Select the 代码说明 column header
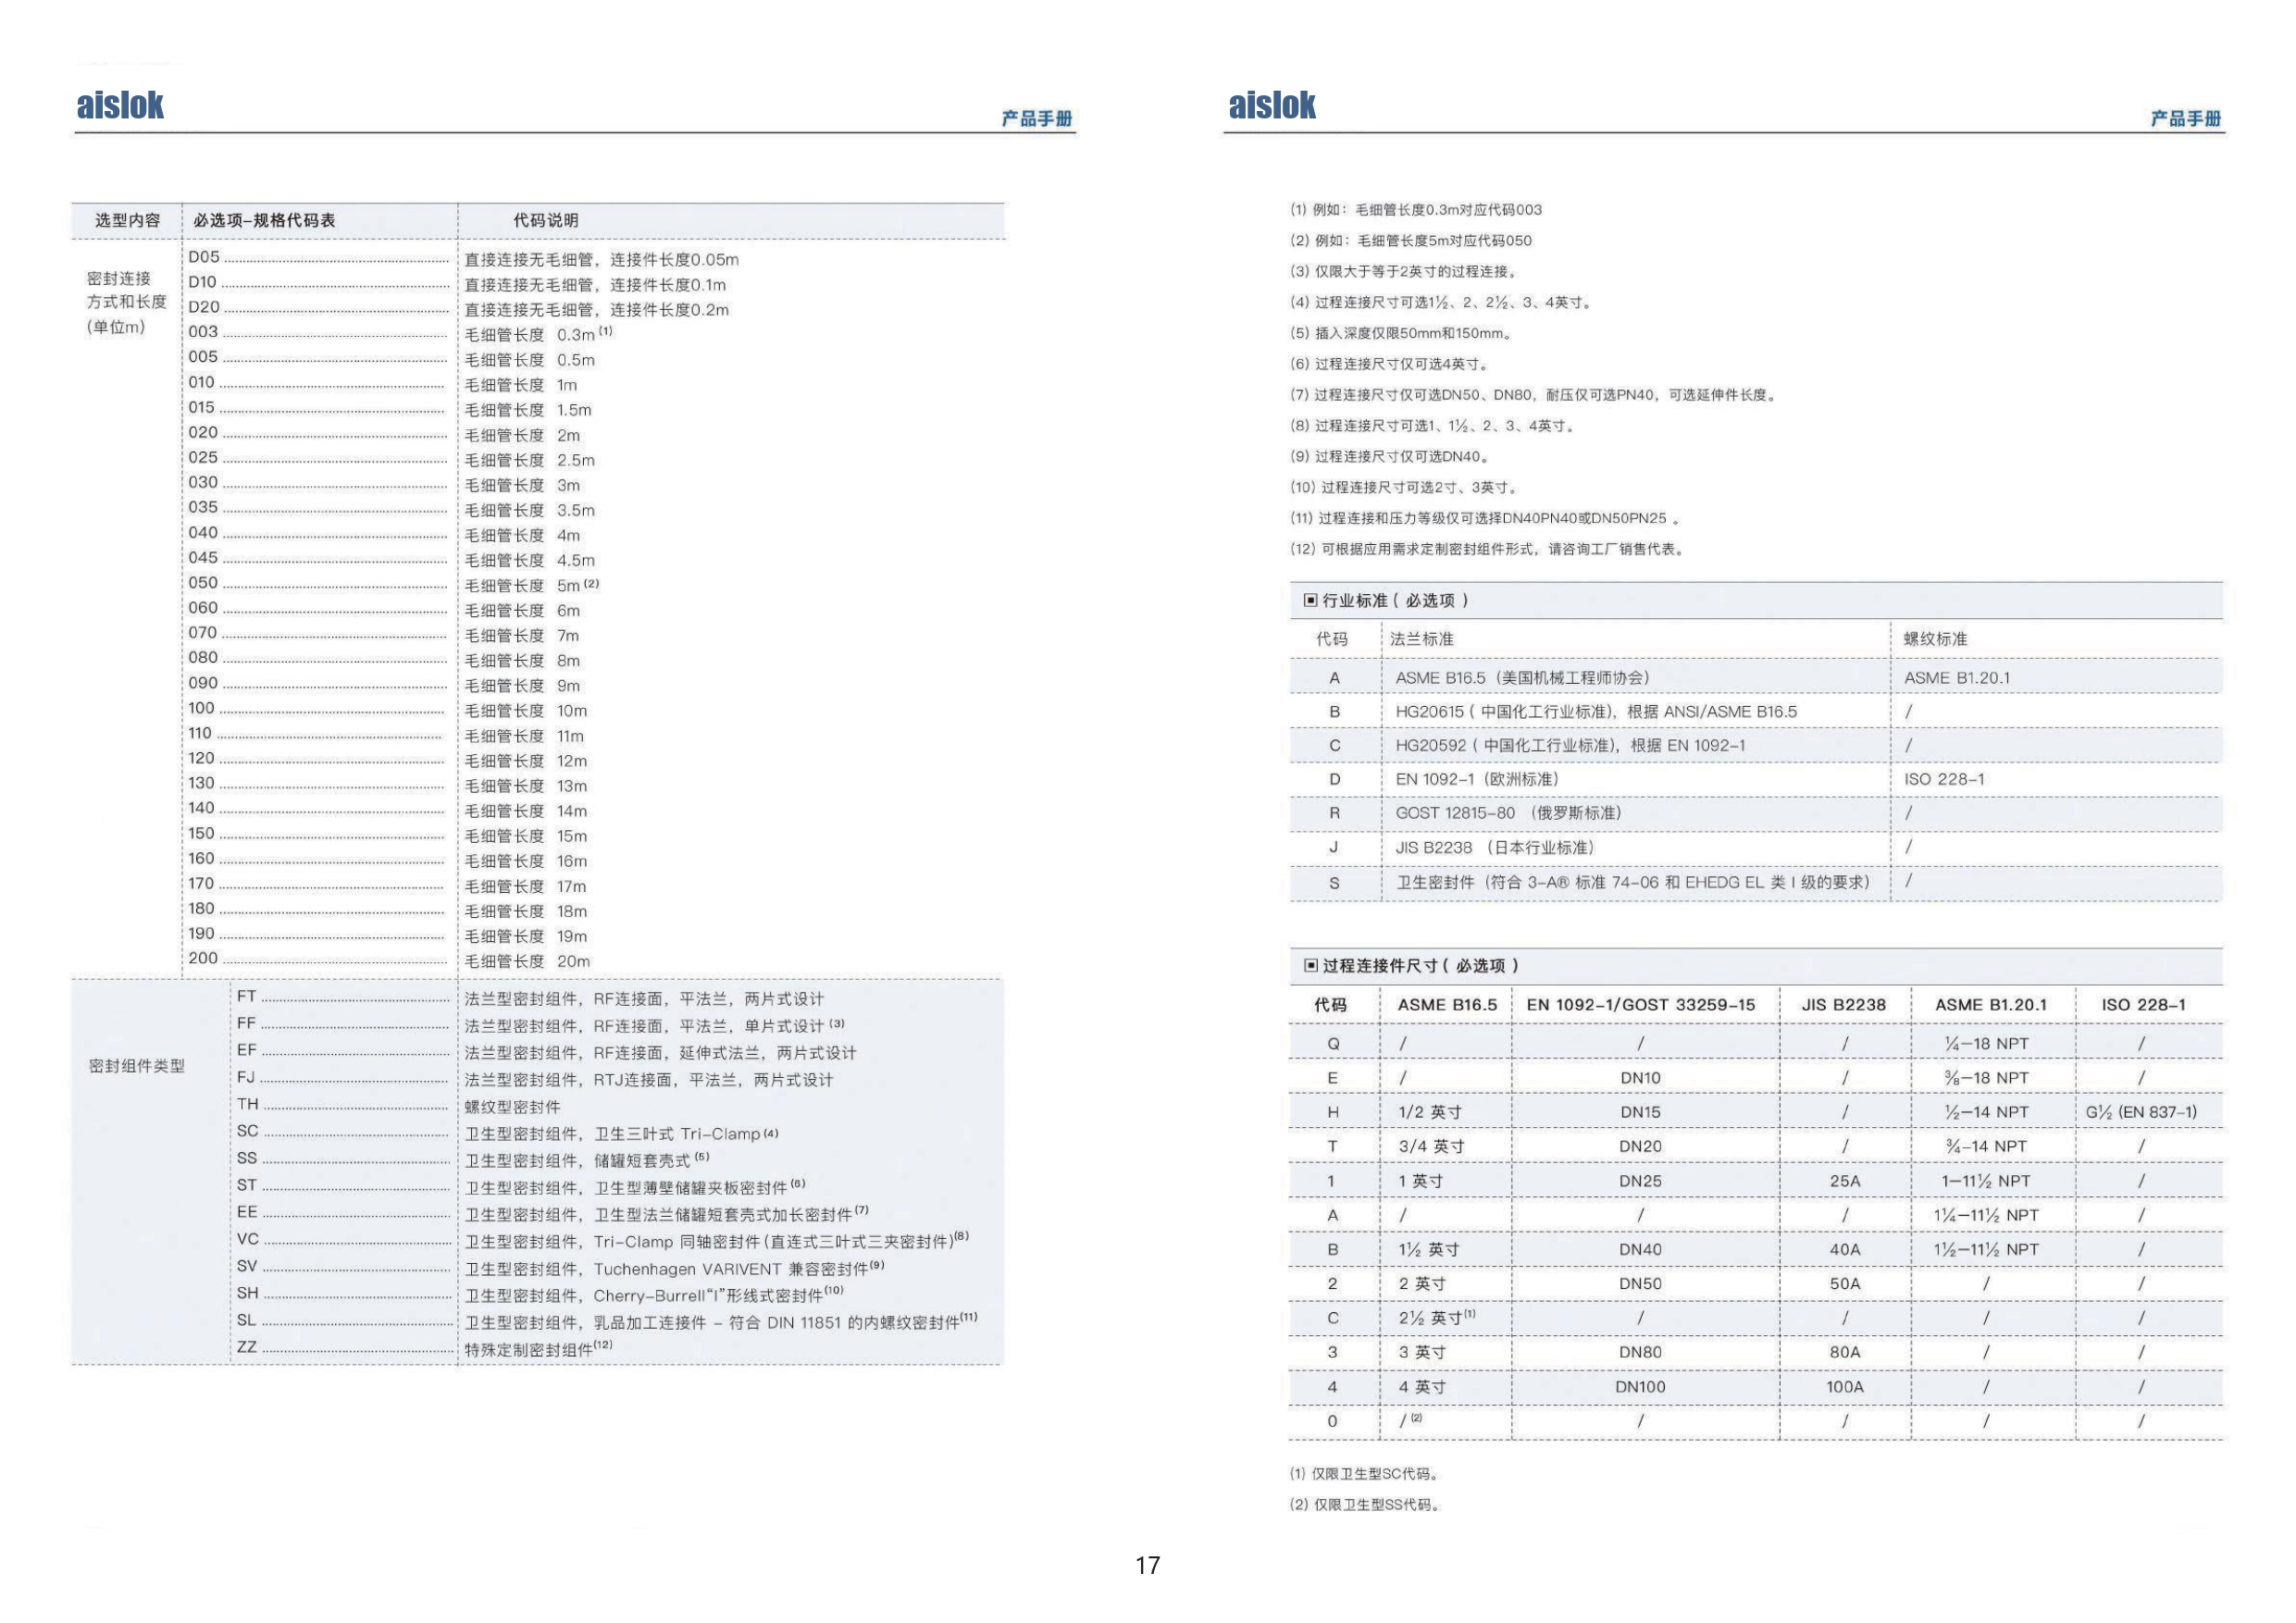2296x1623 pixels. tap(545, 220)
